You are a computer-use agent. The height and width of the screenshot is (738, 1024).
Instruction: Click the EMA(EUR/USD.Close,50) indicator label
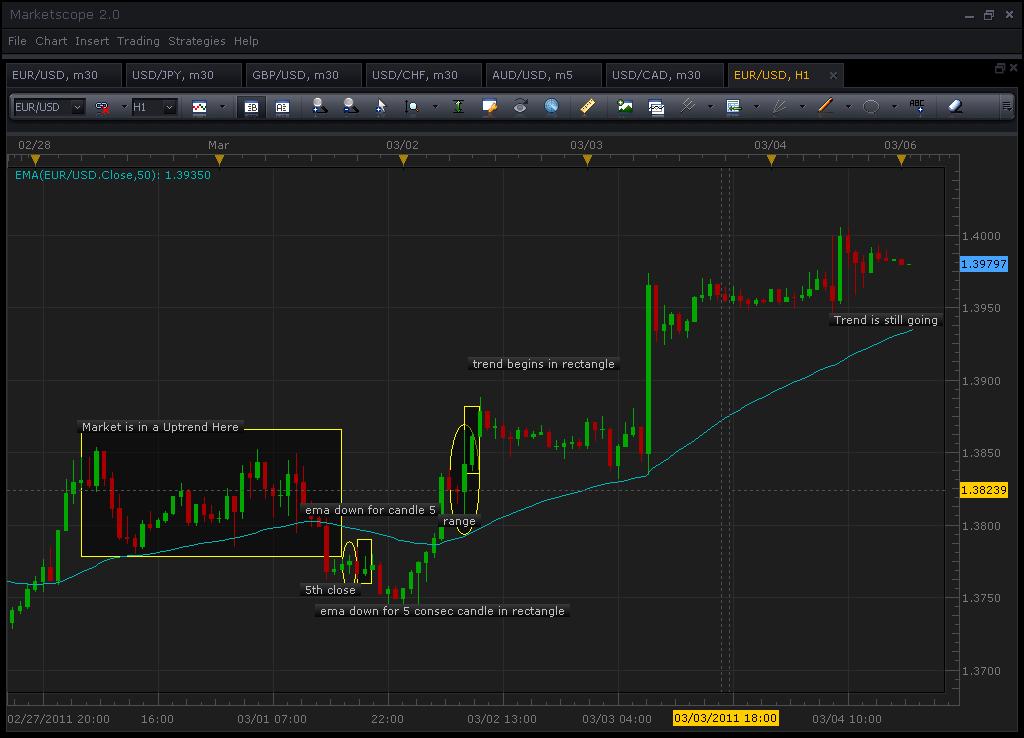(112, 175)
